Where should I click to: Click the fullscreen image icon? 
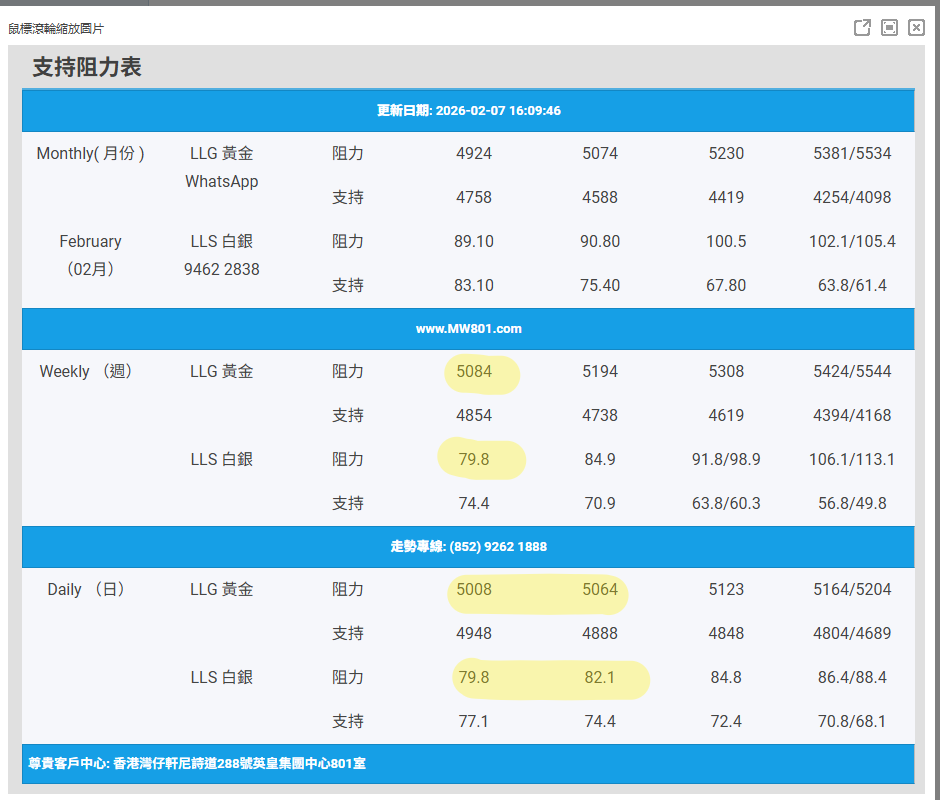pos(889,27)
